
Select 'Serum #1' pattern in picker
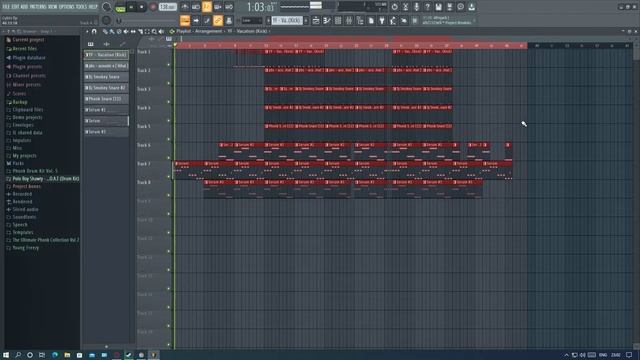point(106,110)
